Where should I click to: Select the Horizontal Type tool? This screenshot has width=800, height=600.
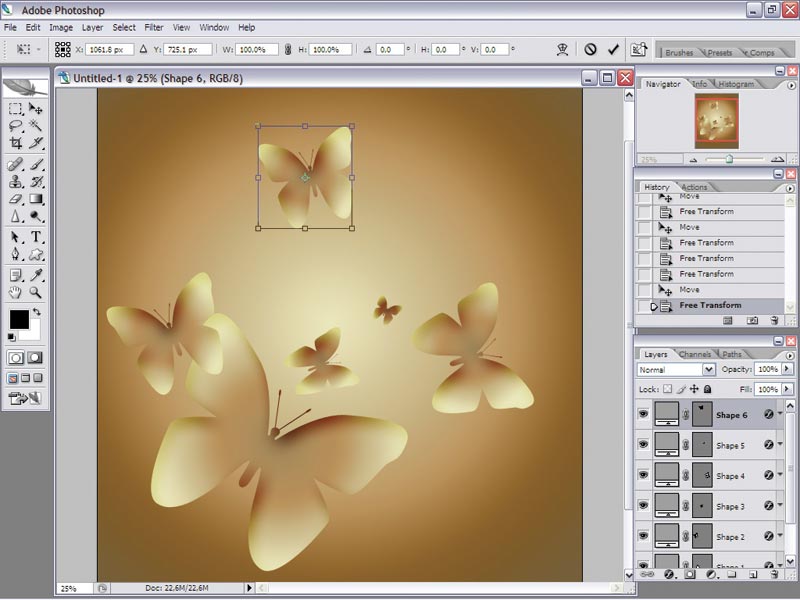click(36, 237)
